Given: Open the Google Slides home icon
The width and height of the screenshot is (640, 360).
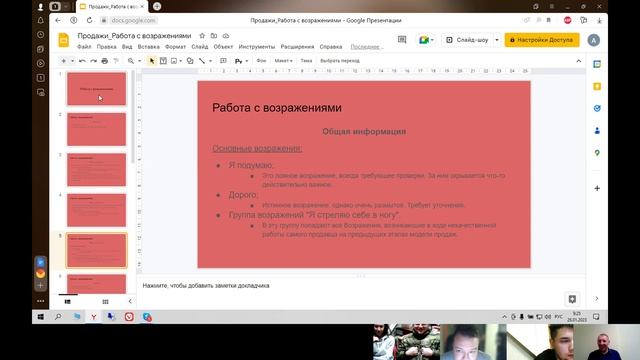Looking at the screenshot, I should click(x=64, y=40).
